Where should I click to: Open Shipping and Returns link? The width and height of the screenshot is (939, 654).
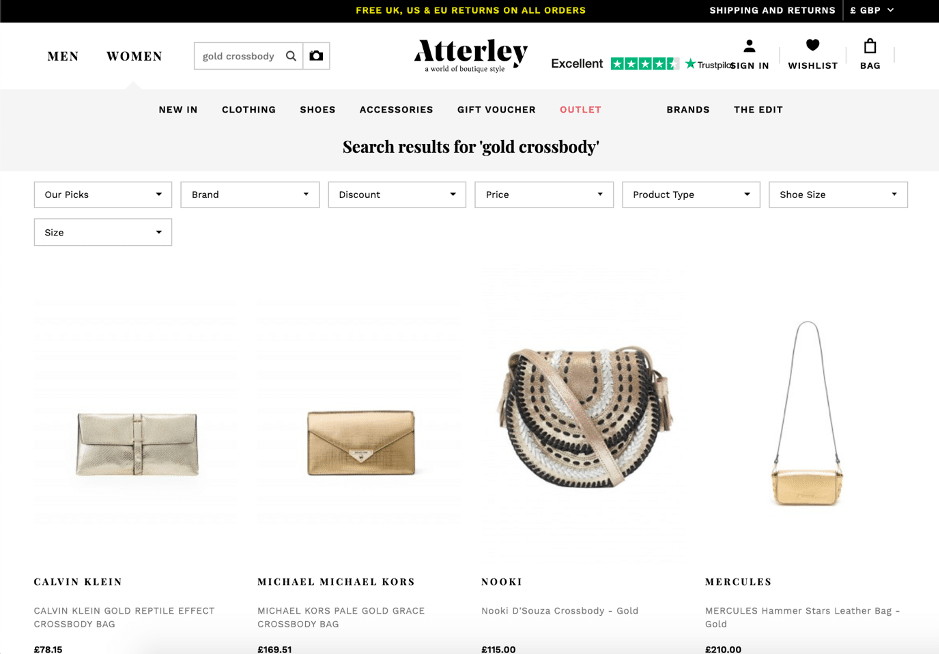[772, 10]
